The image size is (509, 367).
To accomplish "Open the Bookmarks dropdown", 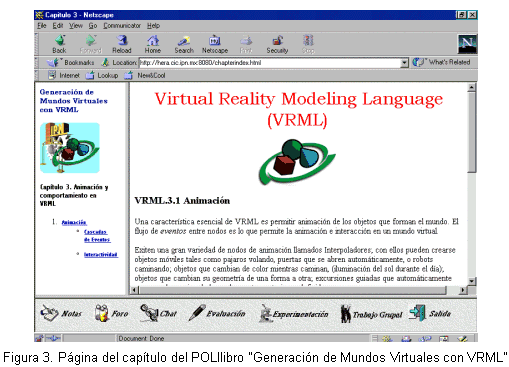I will (x=70, y=62).
